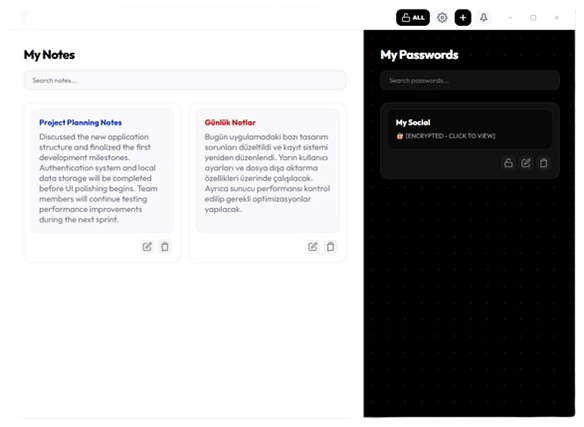The height and width of the screenshot is (427, 584).
Task: Reveal encrypted My Social password text
Action: point(450,136)
